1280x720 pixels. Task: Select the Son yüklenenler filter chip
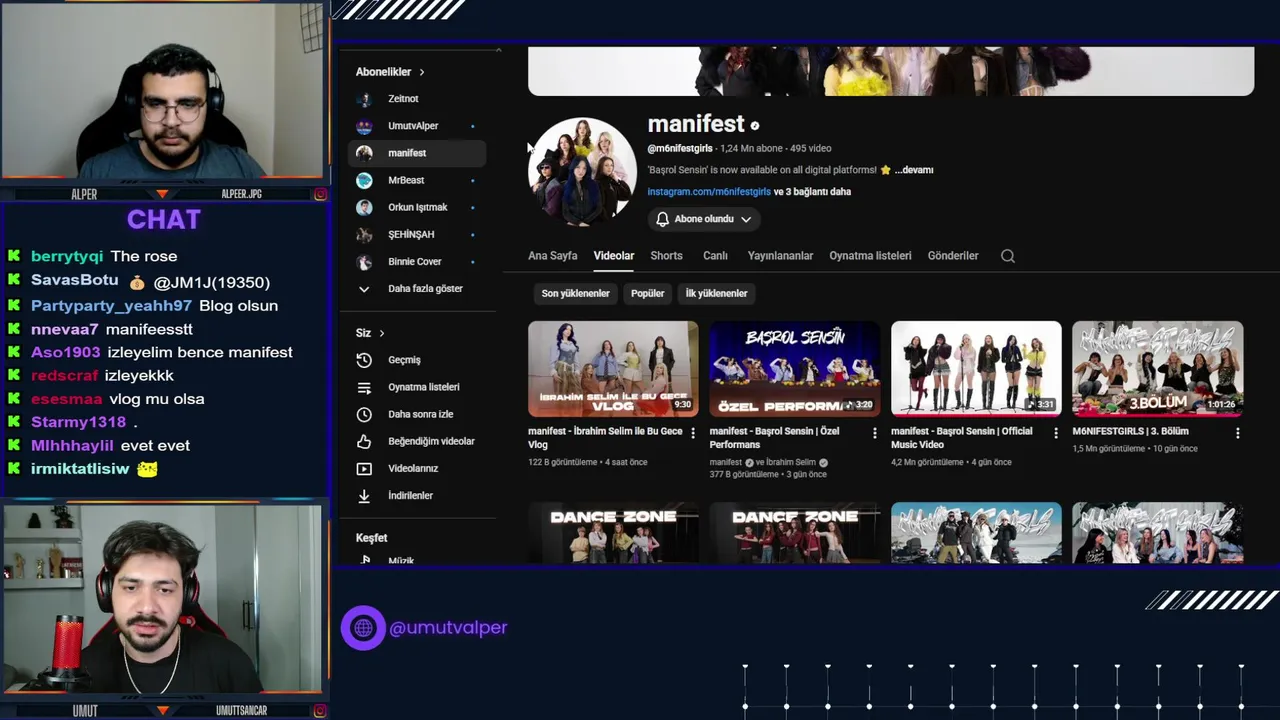click(575, 294)
